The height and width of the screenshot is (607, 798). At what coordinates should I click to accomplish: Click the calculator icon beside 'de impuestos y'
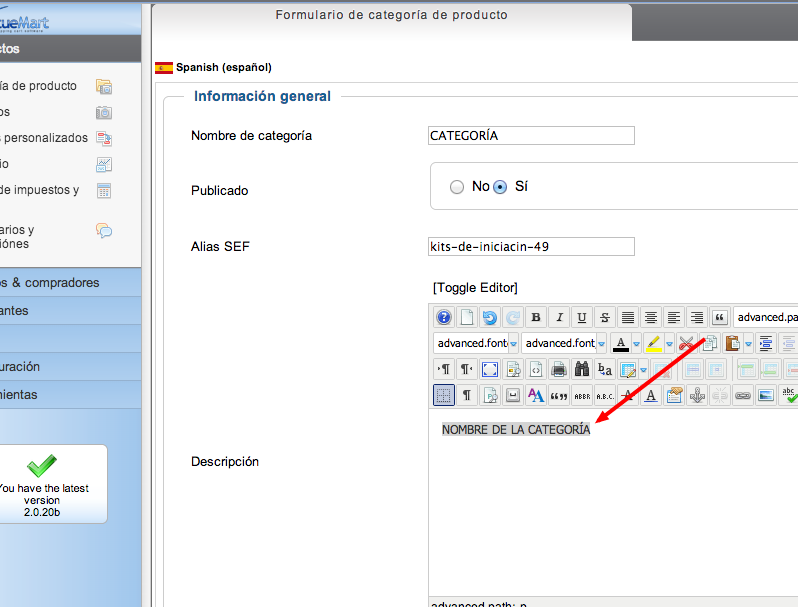(104, 191)
